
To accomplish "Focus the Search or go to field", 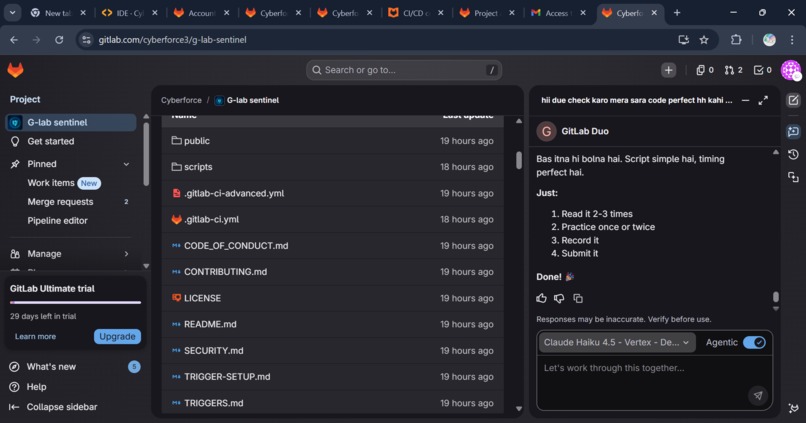I will (x=404, y=70).
